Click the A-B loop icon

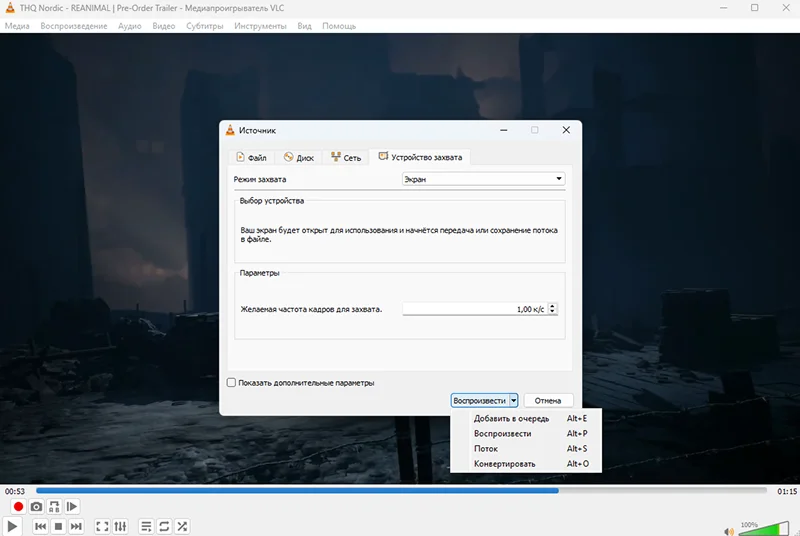pyautogui.click(x=54, y=507)
